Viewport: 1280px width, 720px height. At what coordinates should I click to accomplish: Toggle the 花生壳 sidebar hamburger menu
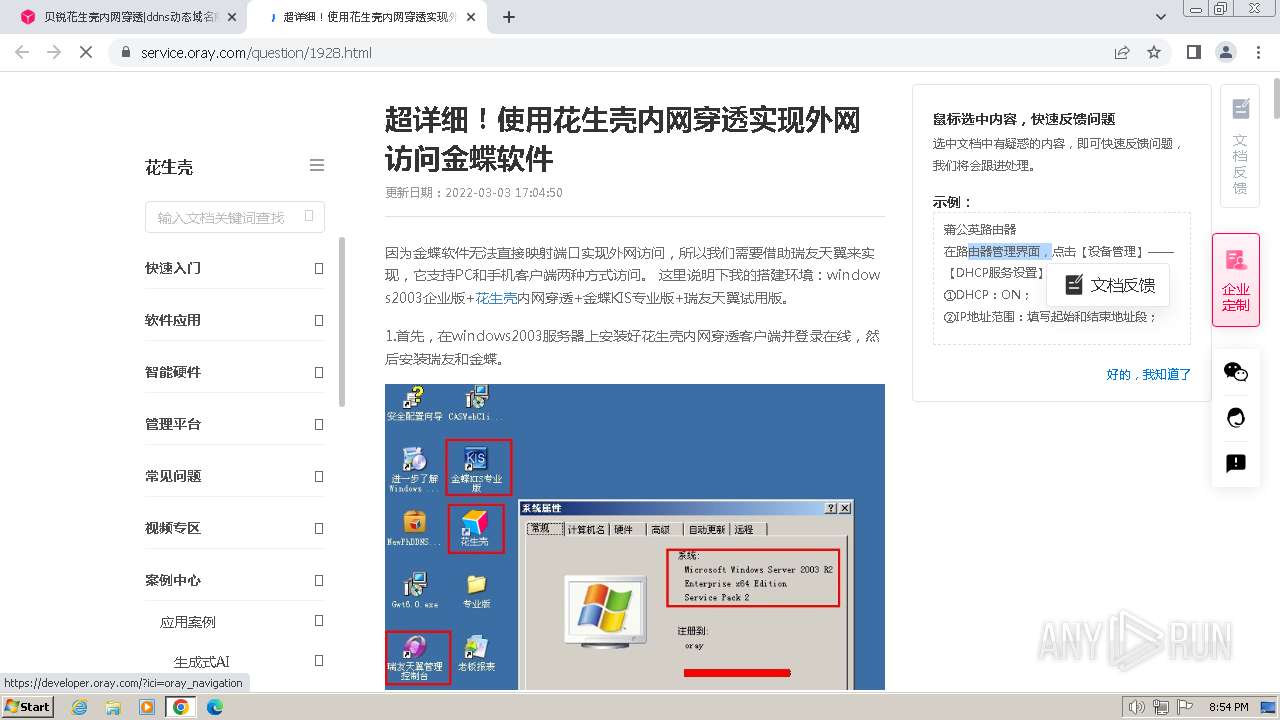tap(317, 165)
